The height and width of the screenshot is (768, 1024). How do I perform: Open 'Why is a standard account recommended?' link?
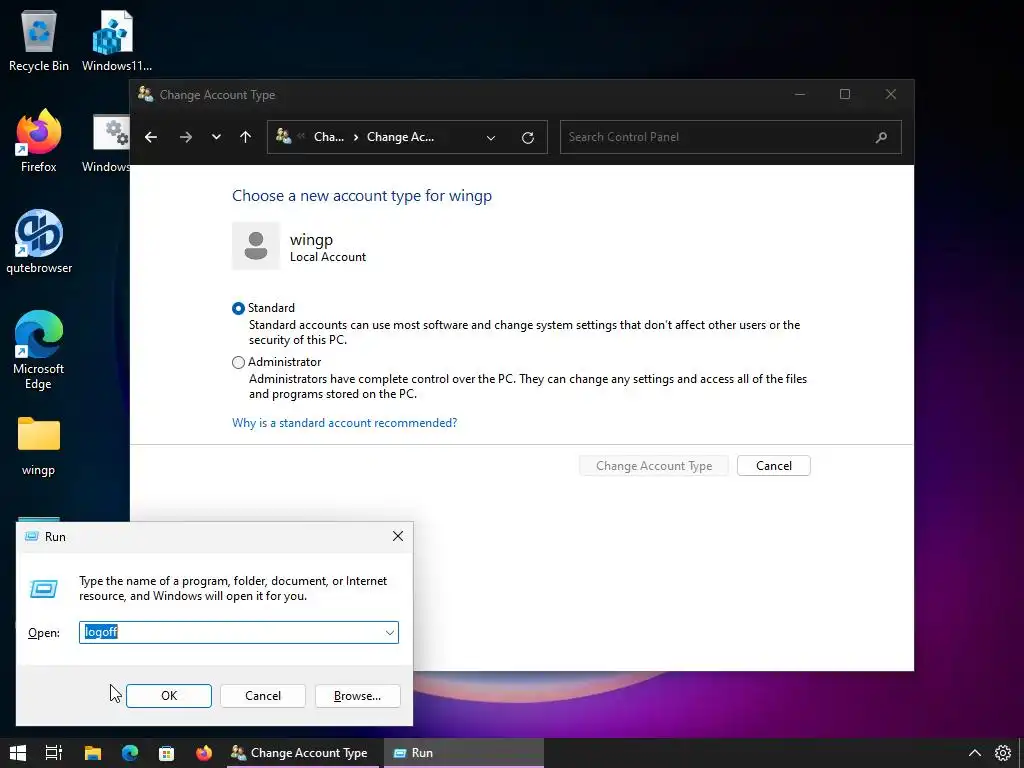click(345, 423)
